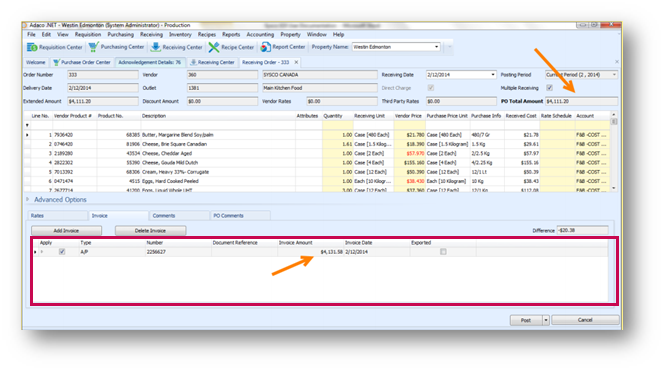Click the Delivery Date field

[102, 88]
